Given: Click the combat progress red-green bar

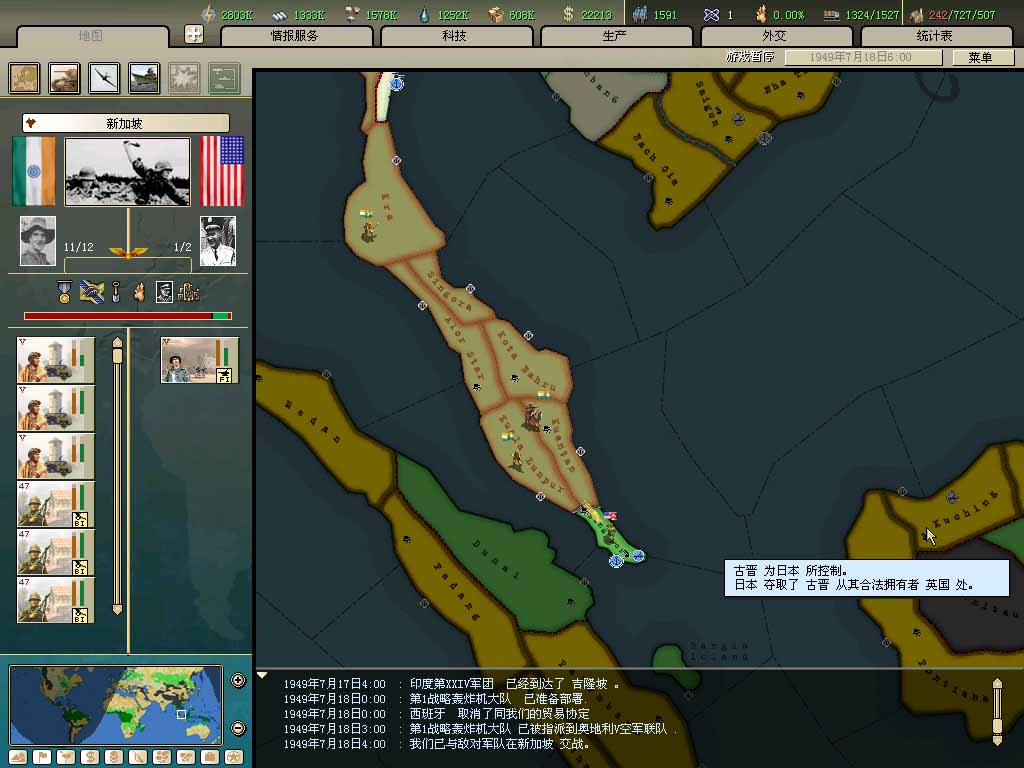Looking at the screenshot, I should pyautogui.click(x=128, y=316).
